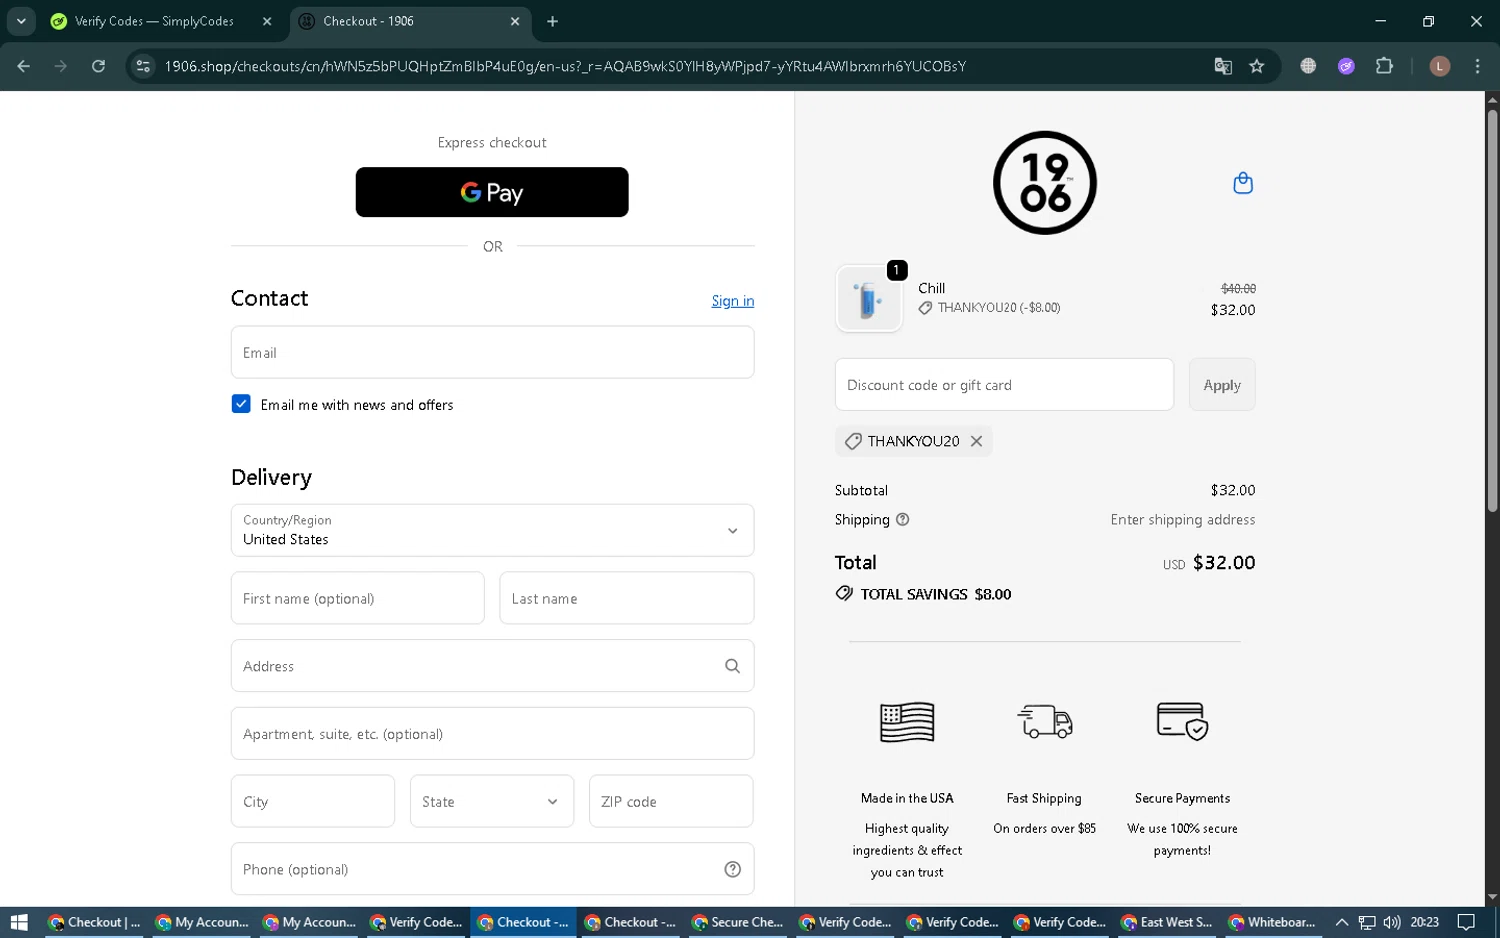Click the 1906 brand logo
The height and width of the screenshot is (938, 1500).
pos(1045,183)
